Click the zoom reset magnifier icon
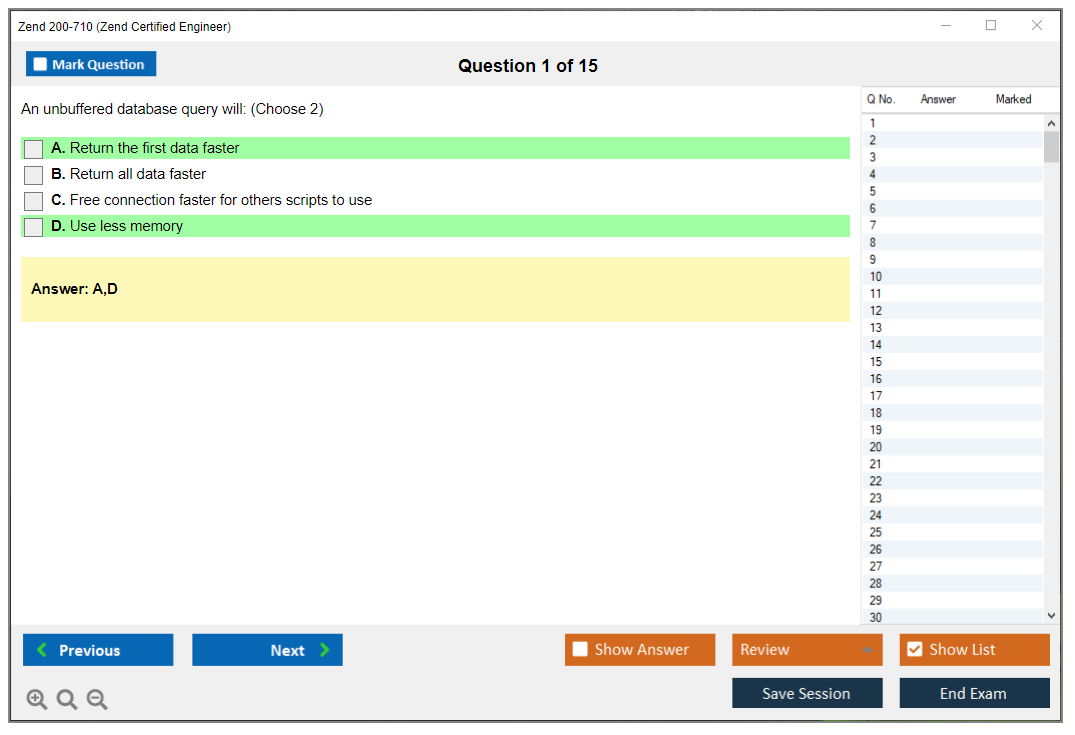Viewport: 1075px width, 735px height. (67, 700)
